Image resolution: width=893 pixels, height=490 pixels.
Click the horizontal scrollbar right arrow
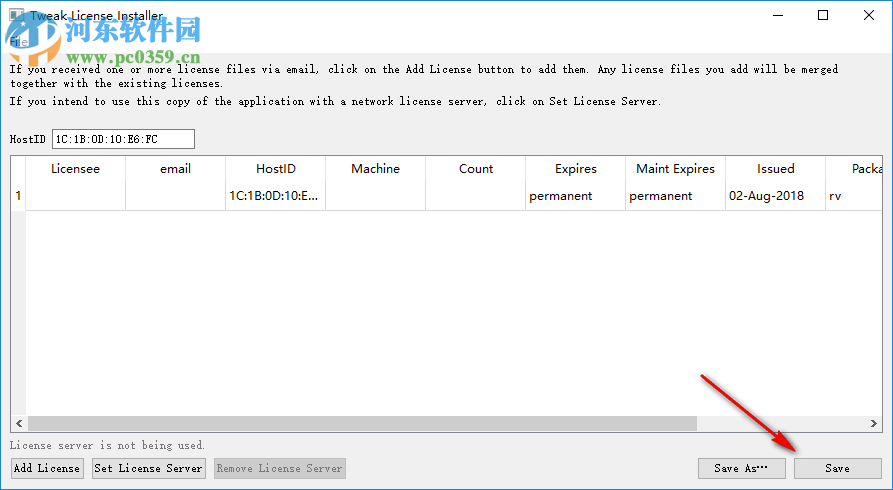[x=874, y=423]
